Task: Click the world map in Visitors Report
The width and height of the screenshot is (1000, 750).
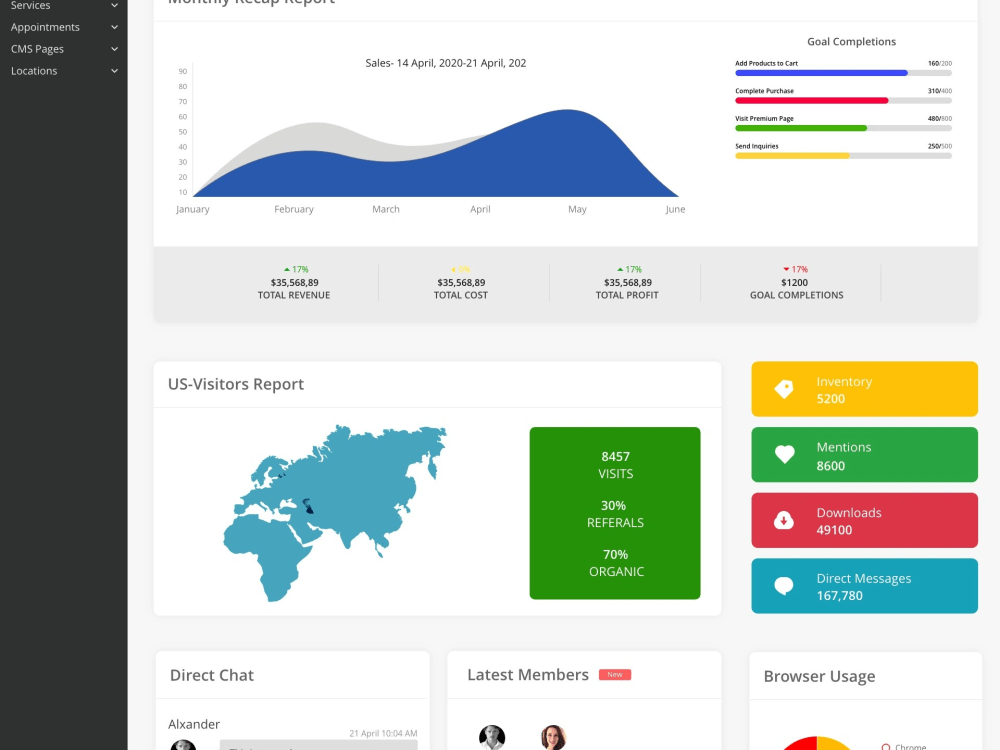Action: [335, 513]
